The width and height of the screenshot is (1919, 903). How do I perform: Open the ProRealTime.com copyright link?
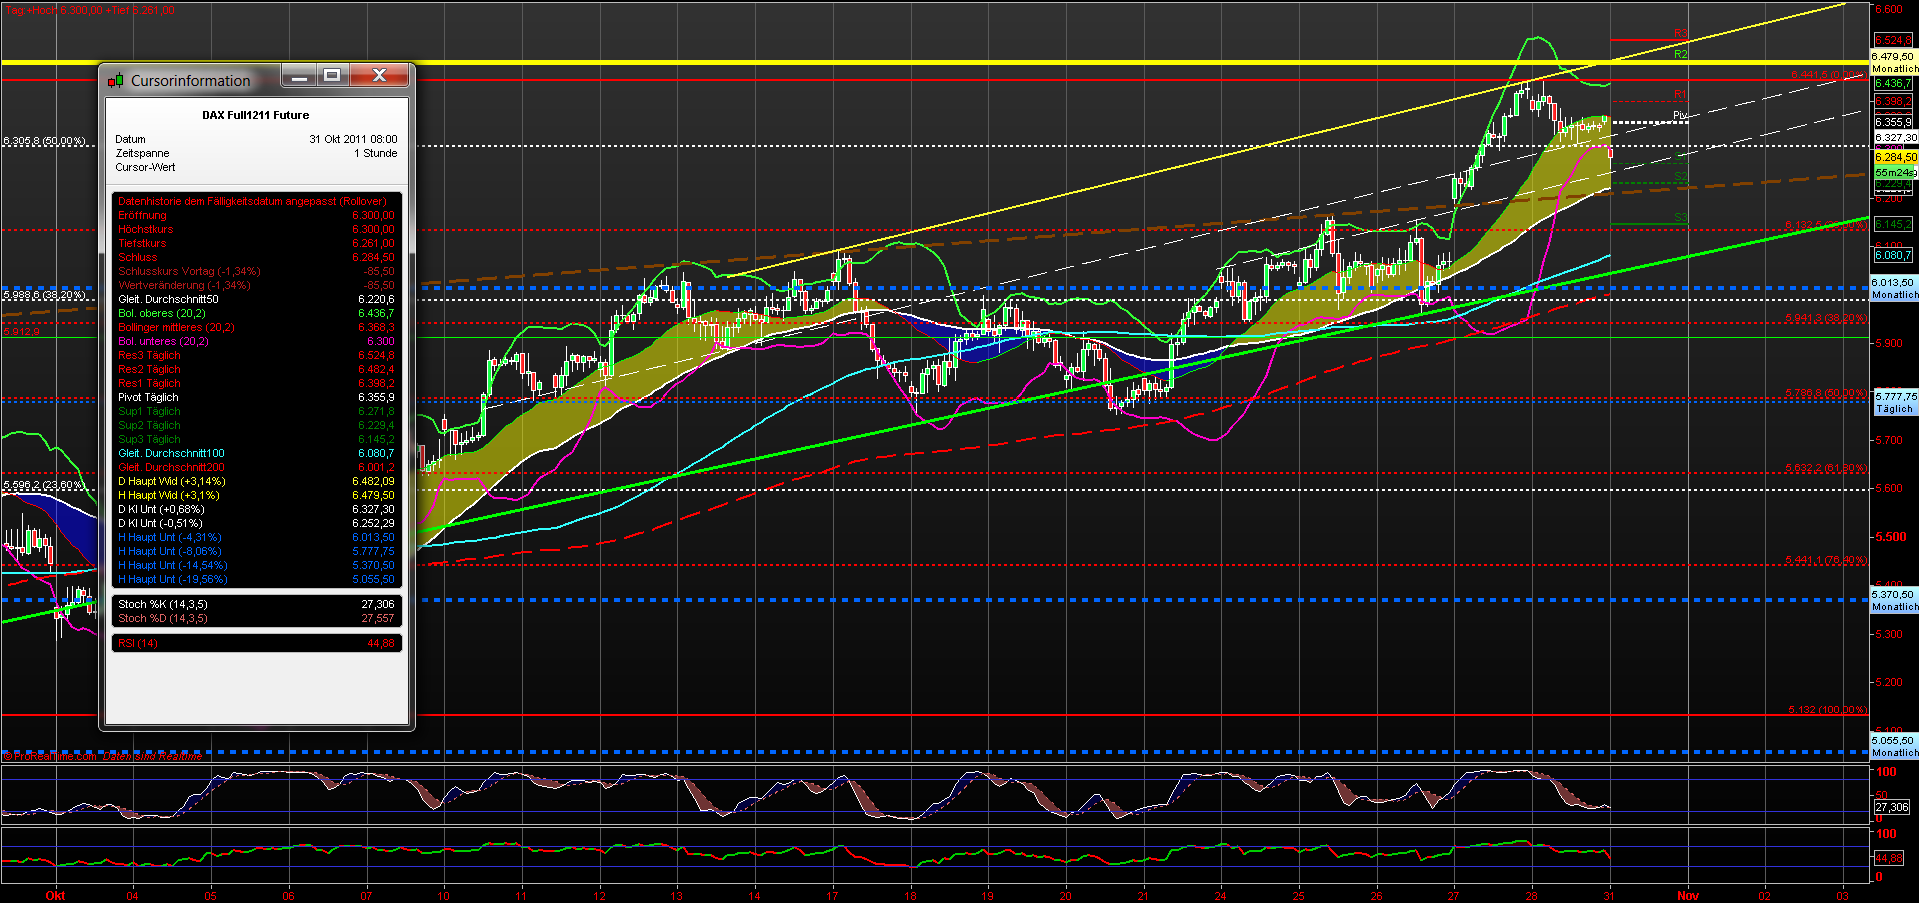click(50, 755)
